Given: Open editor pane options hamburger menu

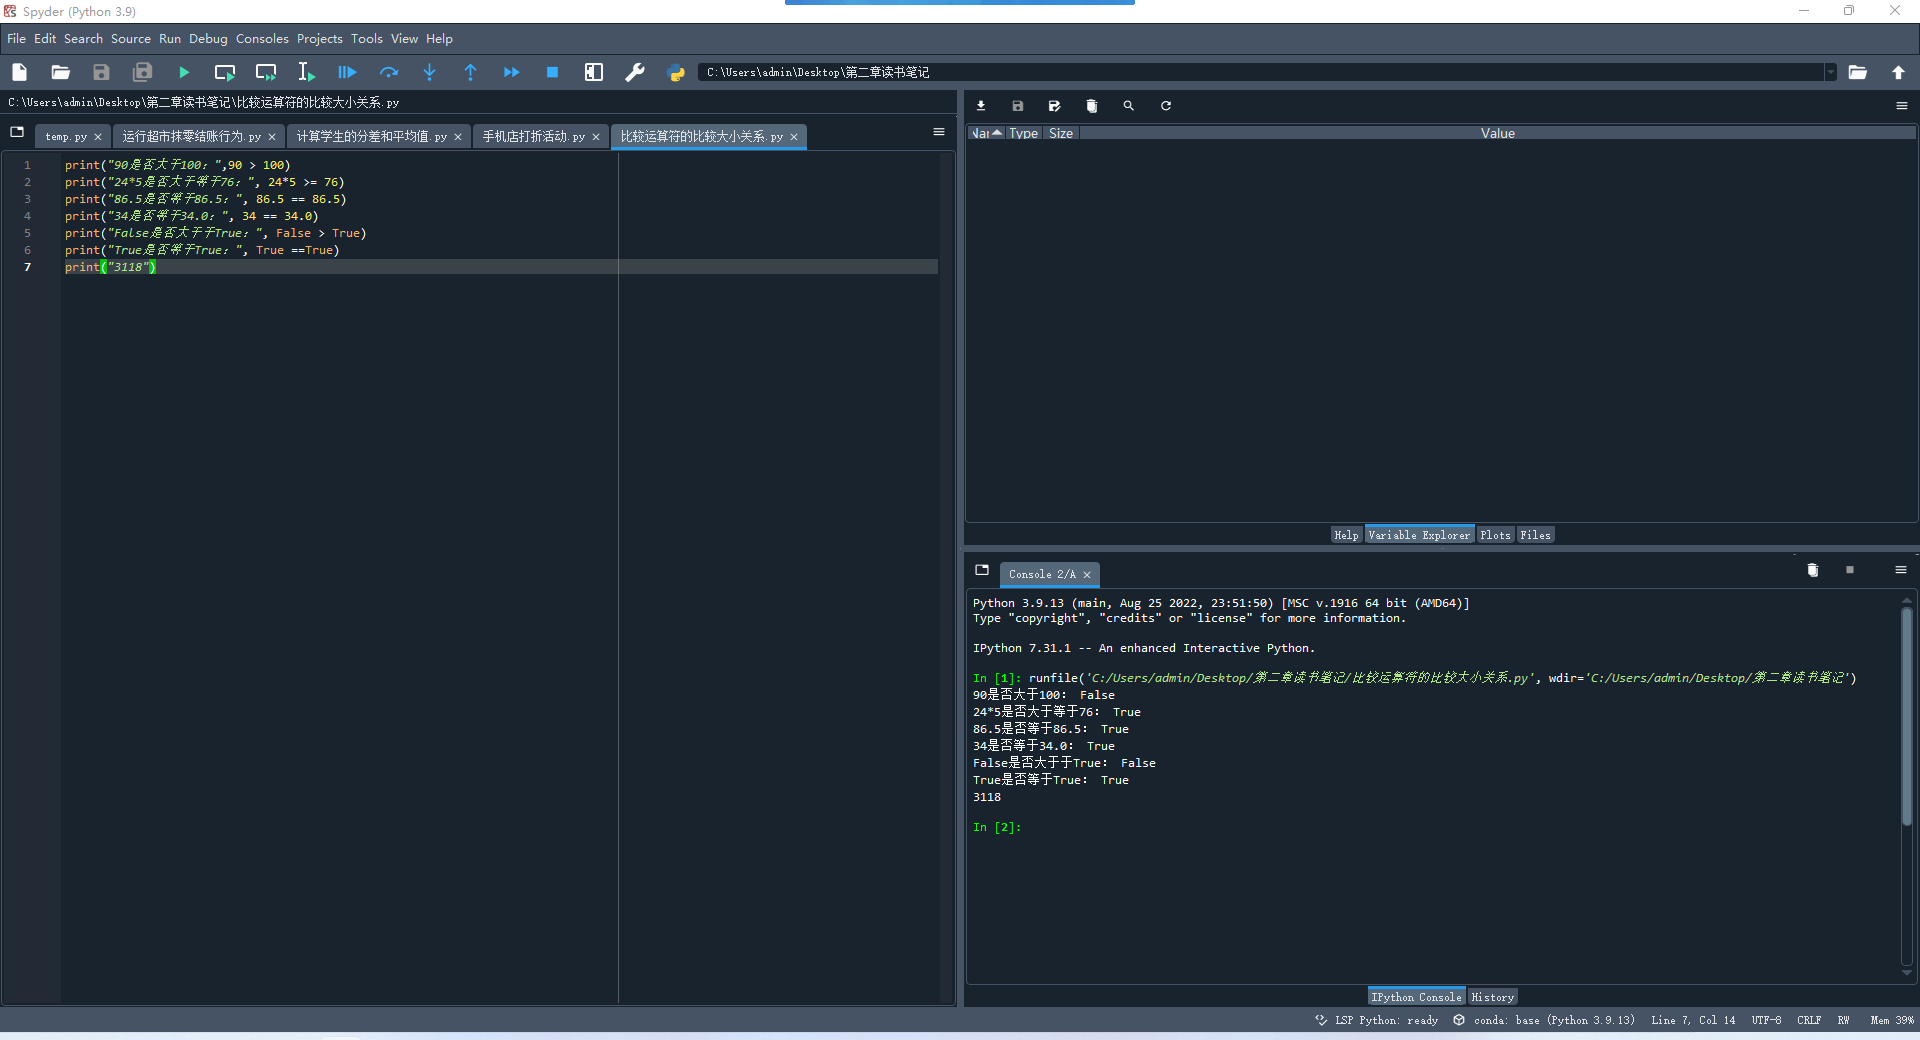Looking at the screenshot, I should 939,132.
